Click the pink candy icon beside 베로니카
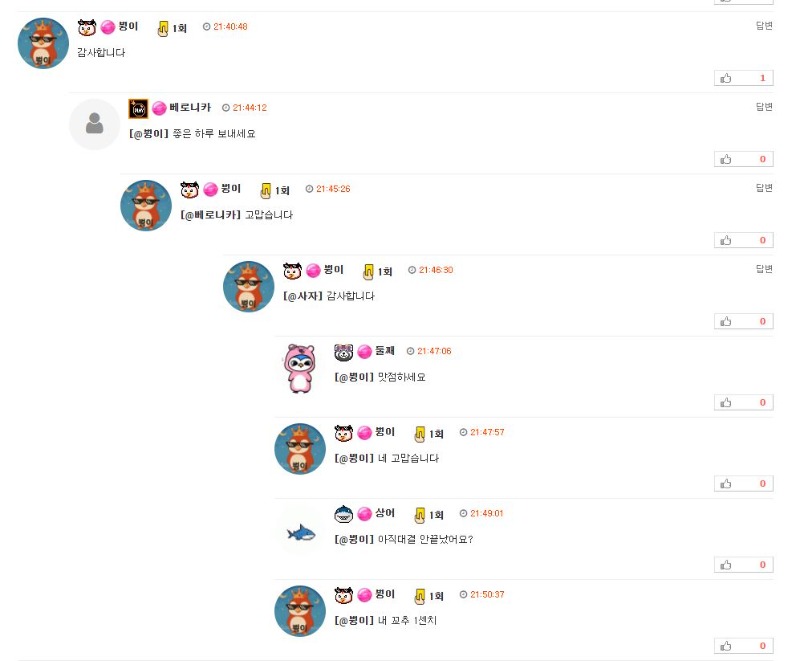Image resolution: width=800 pixels, height=661 pixels. [159, 108]
